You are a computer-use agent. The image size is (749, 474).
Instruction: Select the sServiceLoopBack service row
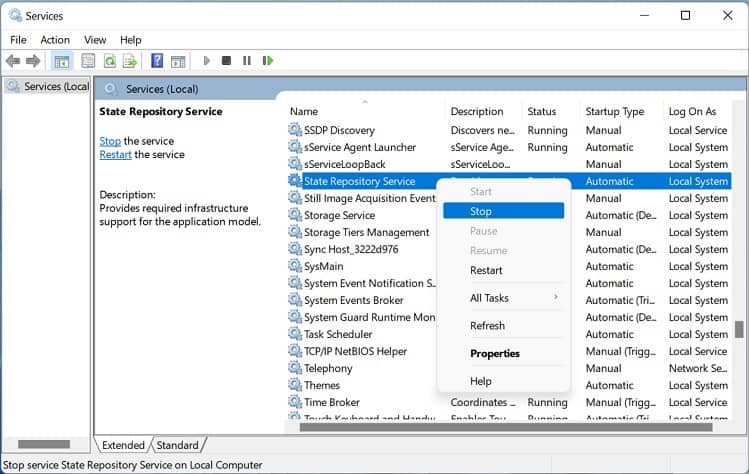(509, 164)
